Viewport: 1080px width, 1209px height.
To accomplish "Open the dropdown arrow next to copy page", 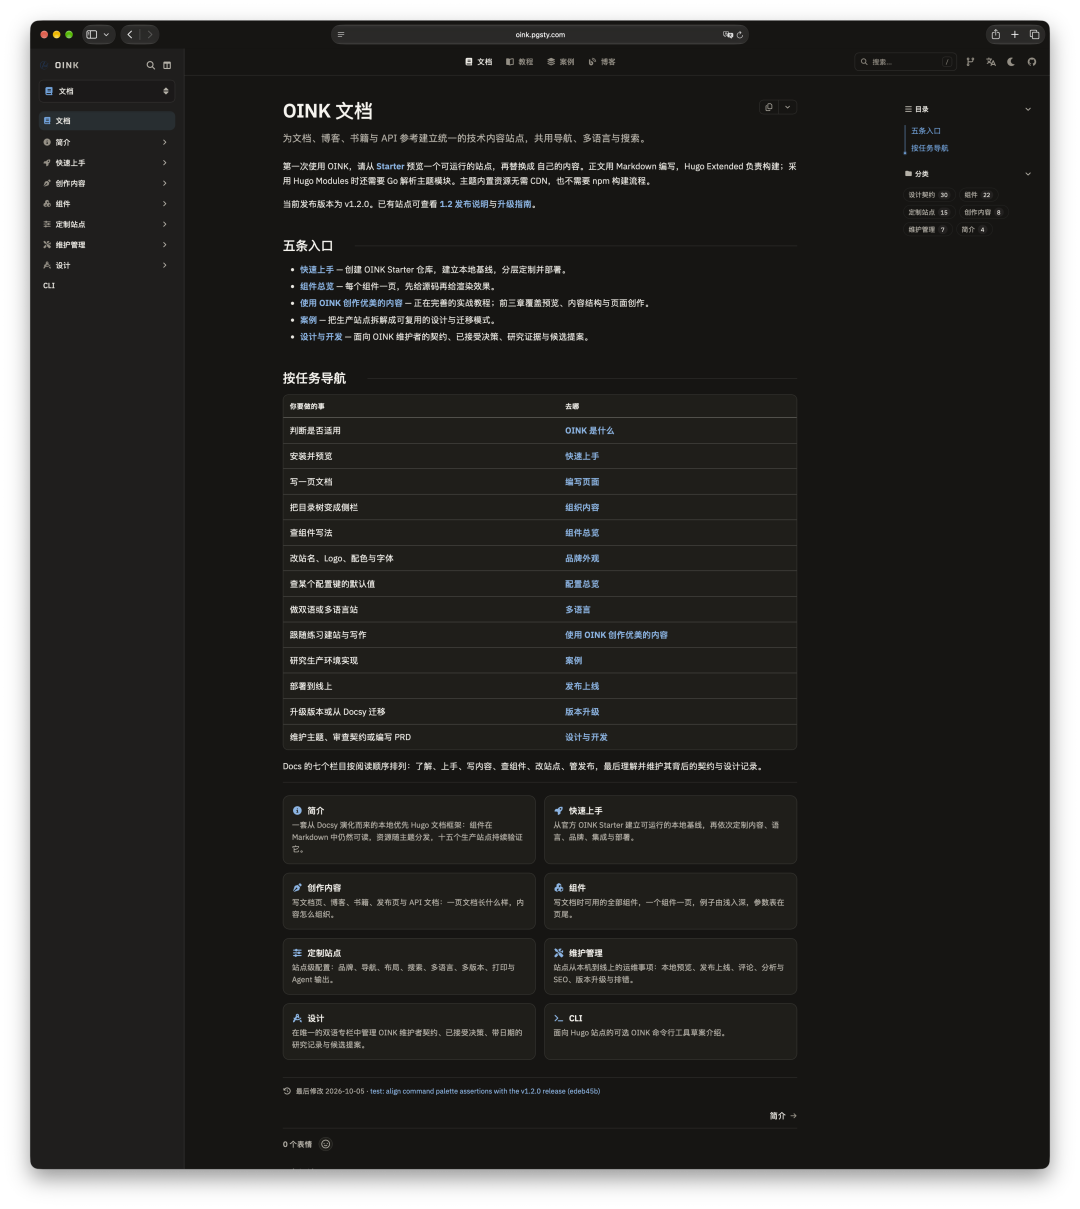I will (x=788, y=107).
